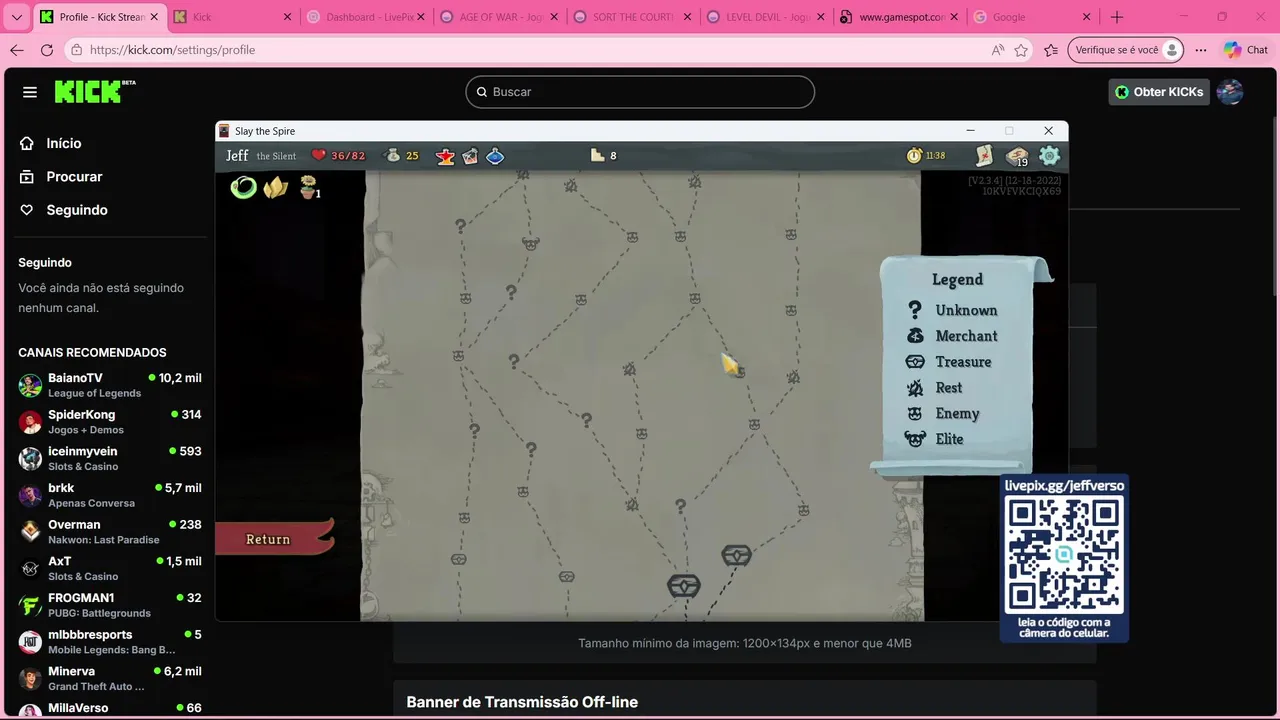Screen dimensions: 1280x720
Task: Click the potted flower relic
Action: point(309,187)
